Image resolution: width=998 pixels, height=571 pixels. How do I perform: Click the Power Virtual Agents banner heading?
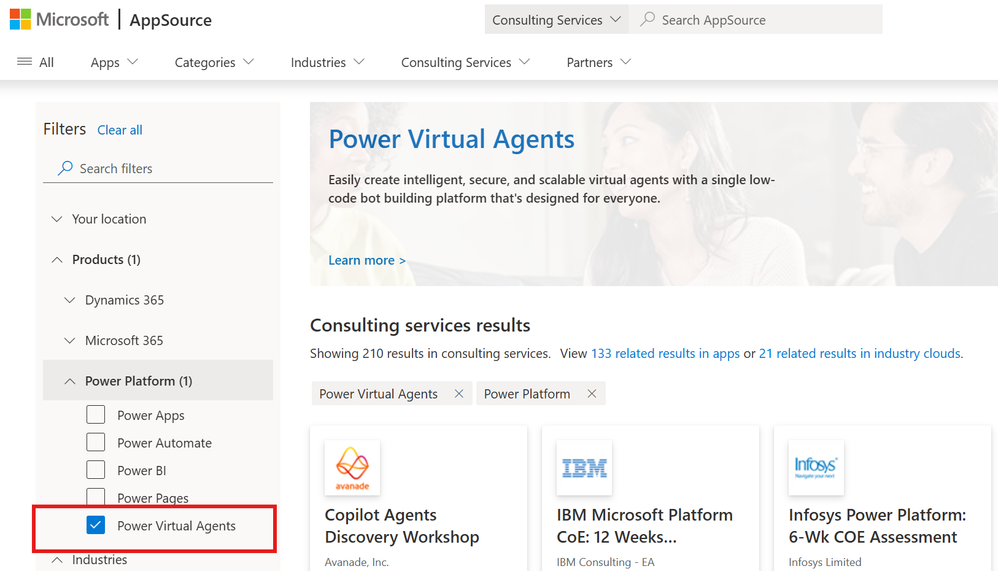(x=451, y=139)
